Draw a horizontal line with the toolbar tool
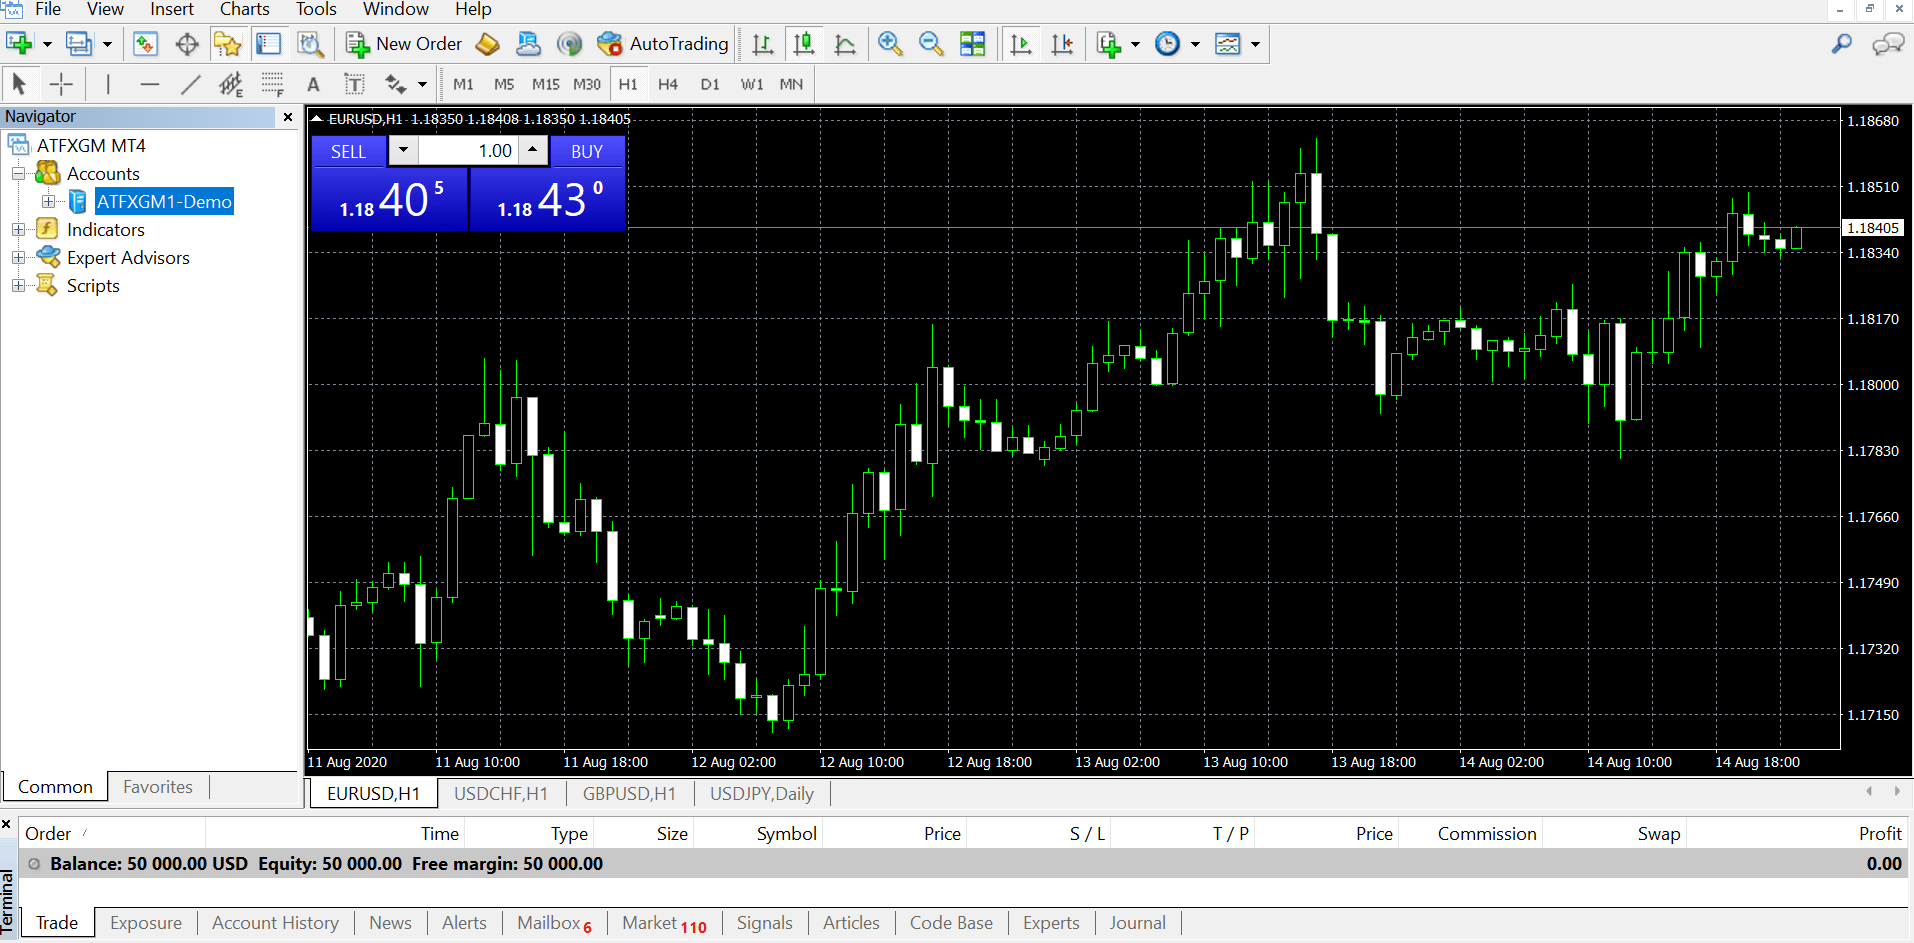This screenshot has height=943, width=1914. (x=150, y=85)
